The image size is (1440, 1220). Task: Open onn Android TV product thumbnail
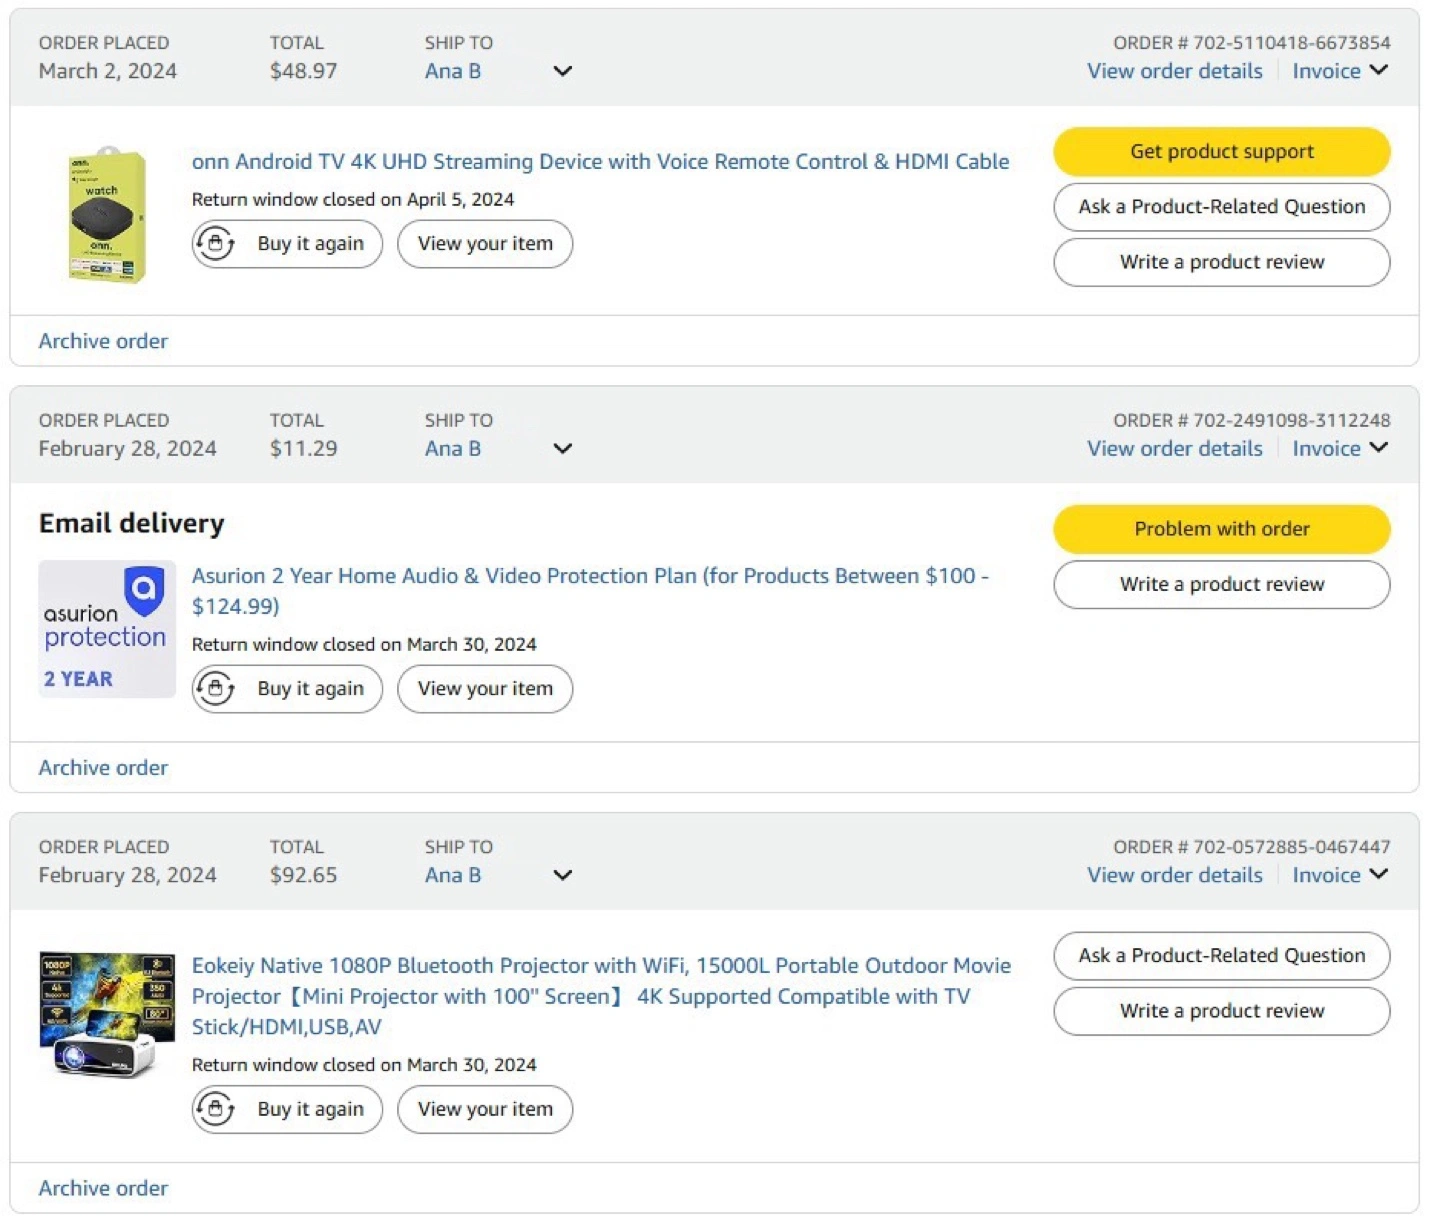click(x=107, y=216)
